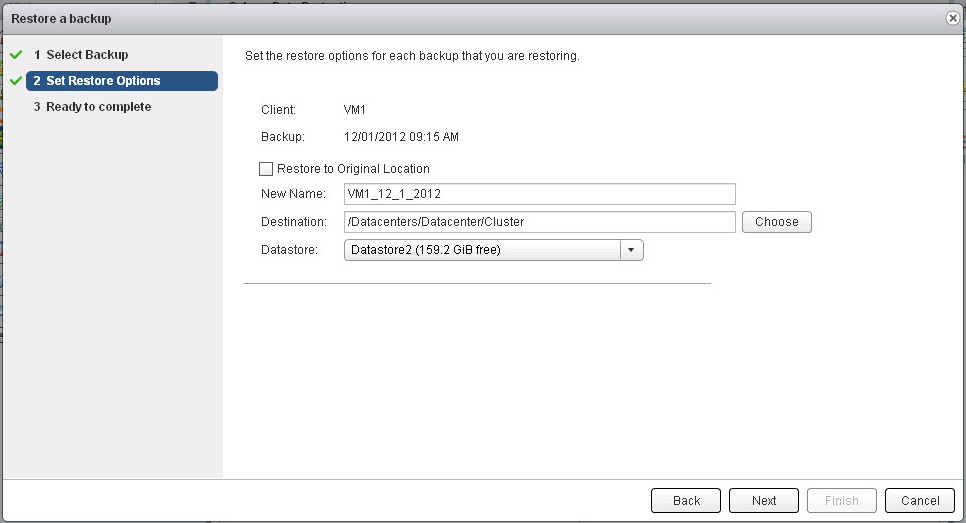
Task: Click the client name VM1
Action: 355,110
